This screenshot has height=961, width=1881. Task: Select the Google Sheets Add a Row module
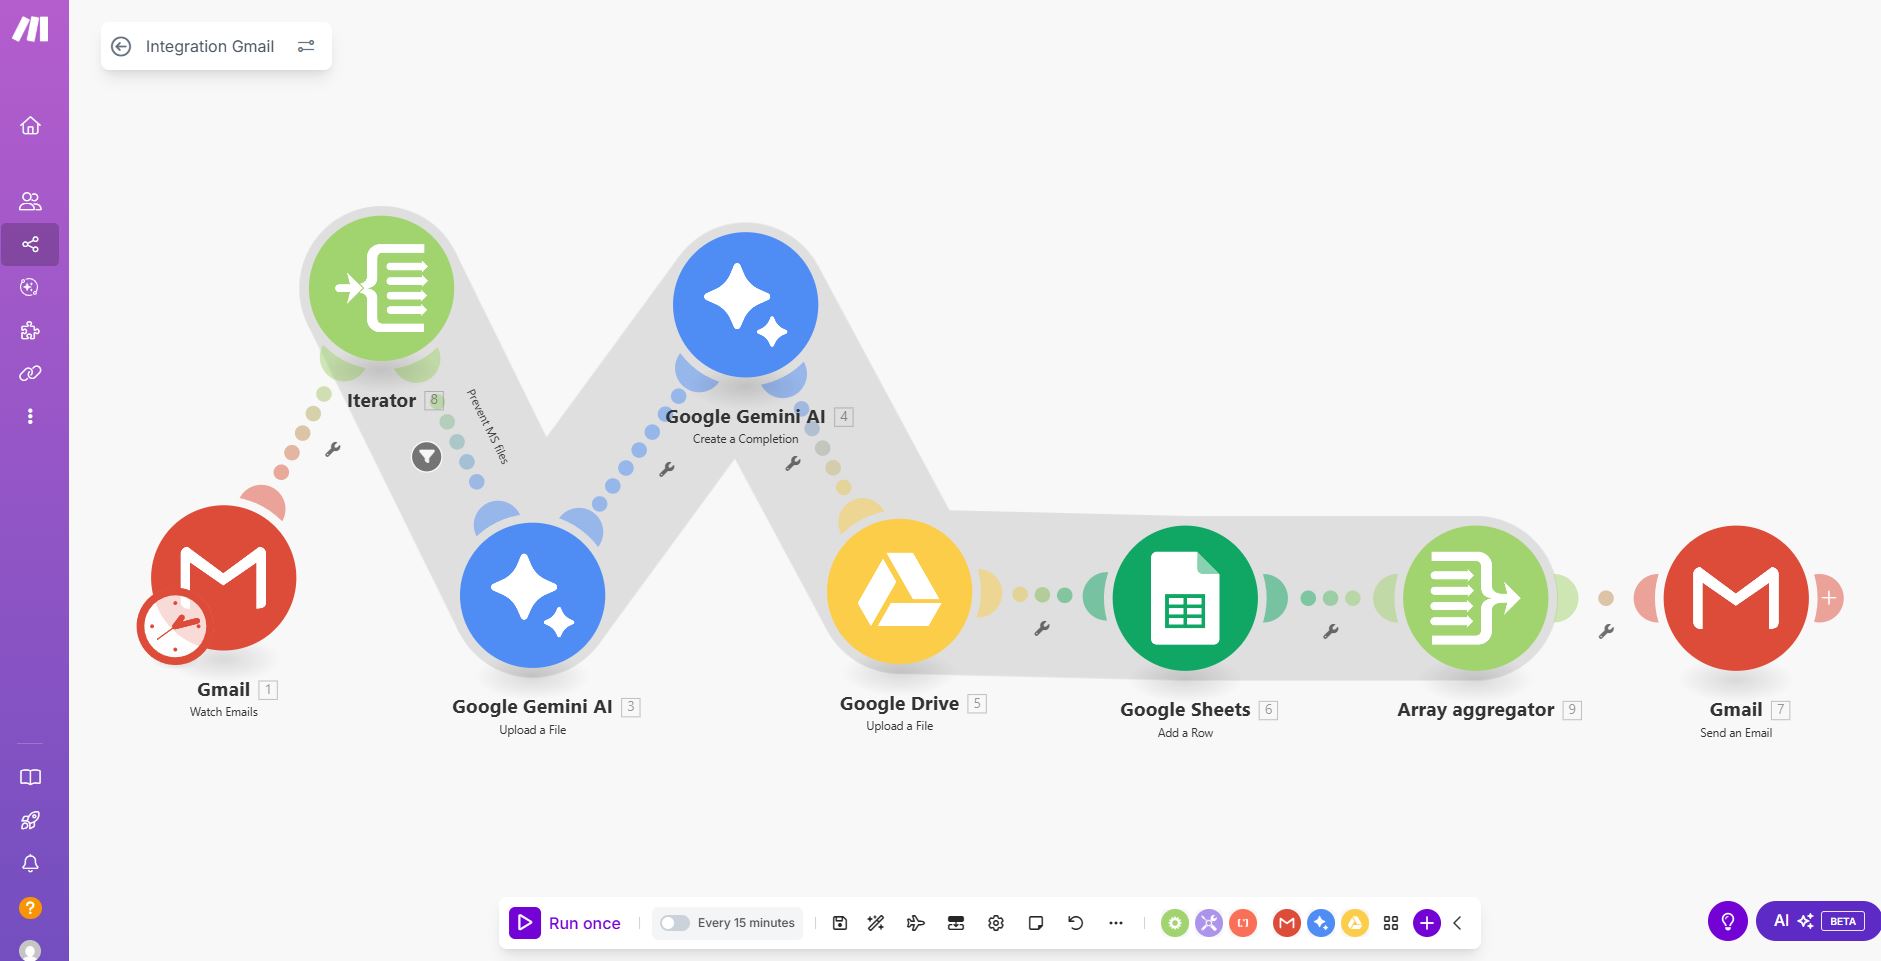(x=1185, y=598)
